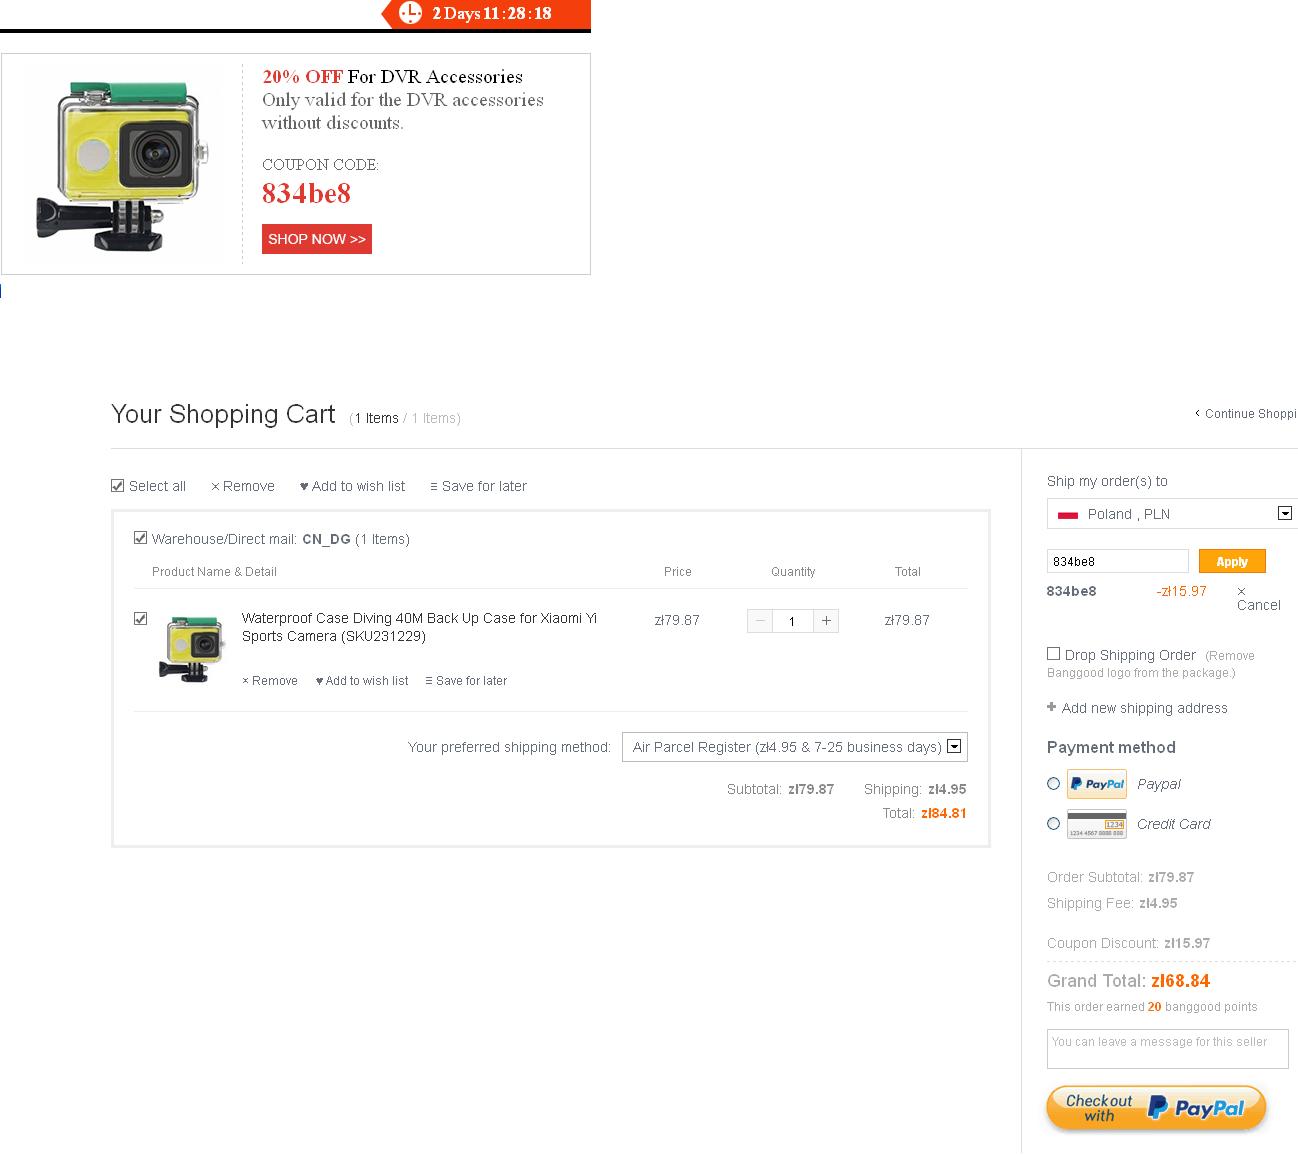The width and height of the screenshot is (1298, 1155).
Task: Click the Continue Shopping link
Action: [1246, 414]
